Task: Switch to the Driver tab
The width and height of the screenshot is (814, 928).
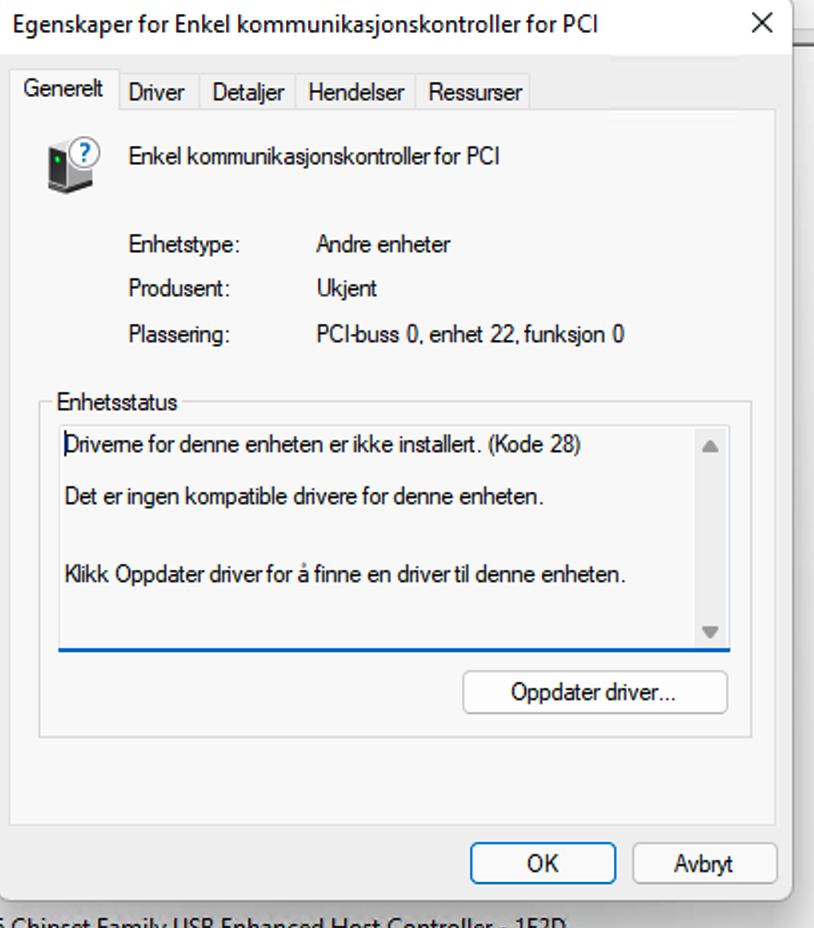Action: (x=156, y=92)
